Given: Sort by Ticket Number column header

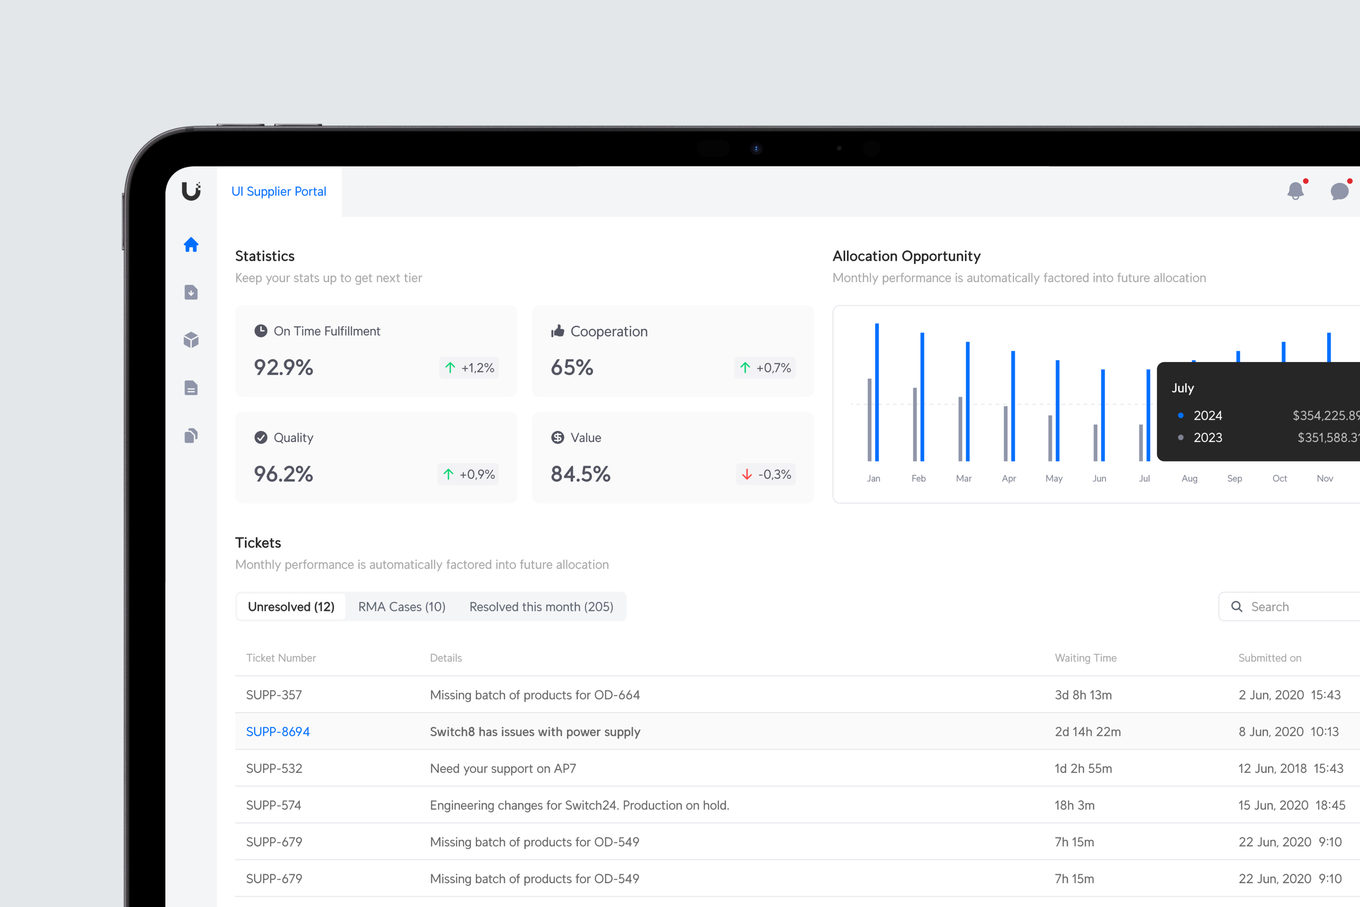Looking at the screenshot, I should 281,658.
